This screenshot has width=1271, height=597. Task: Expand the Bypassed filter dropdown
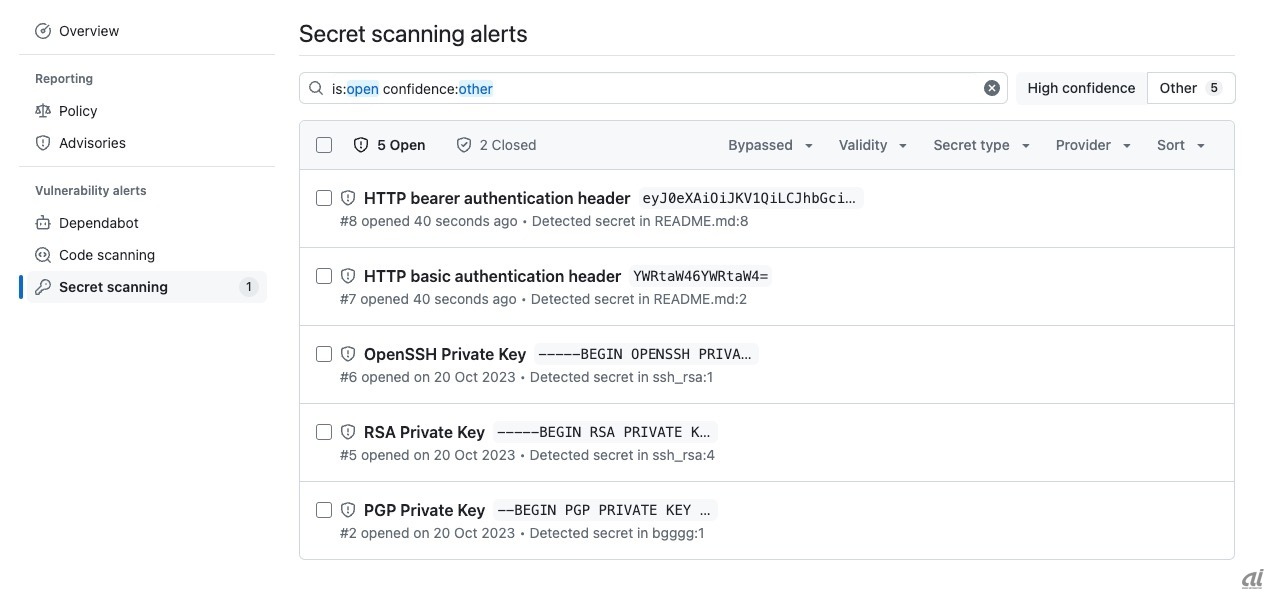click(x=770, y=145)
